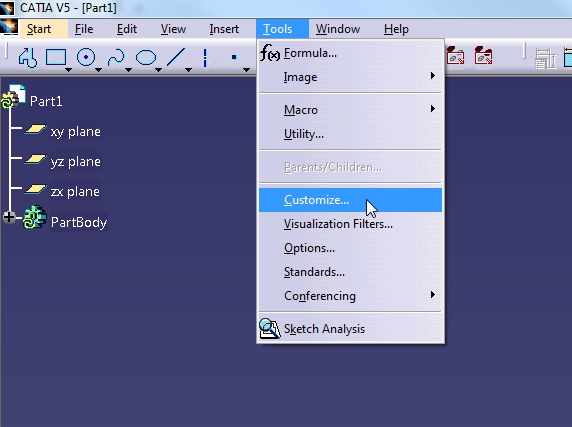Click the Sketch Analysis magnifier icon
This screenshot has width=572, height=427.
[270, 329]
